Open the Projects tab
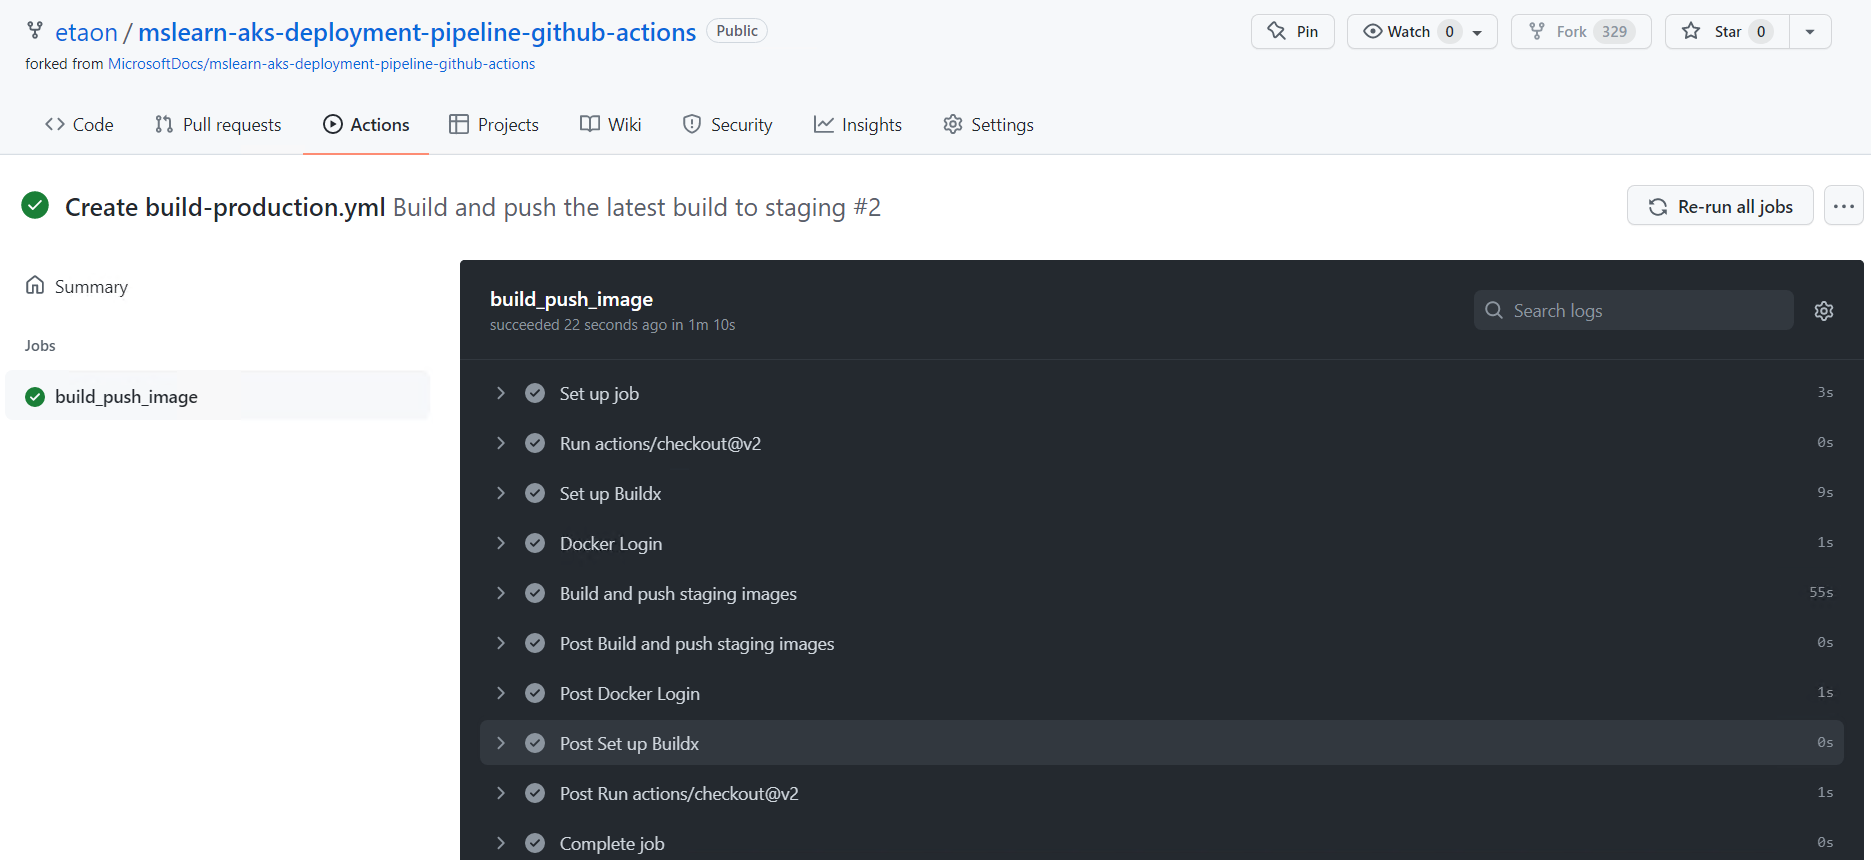Viewport: 1871px width, 860px height. point(494,125)
